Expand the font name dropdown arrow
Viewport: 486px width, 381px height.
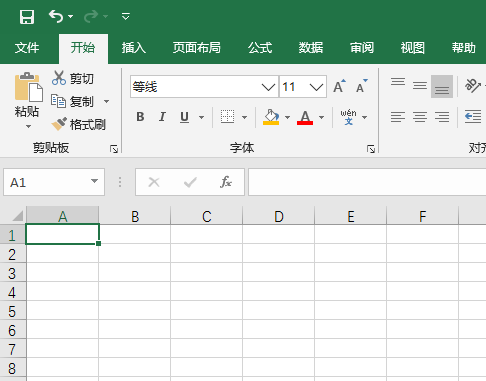click(268, 87)
